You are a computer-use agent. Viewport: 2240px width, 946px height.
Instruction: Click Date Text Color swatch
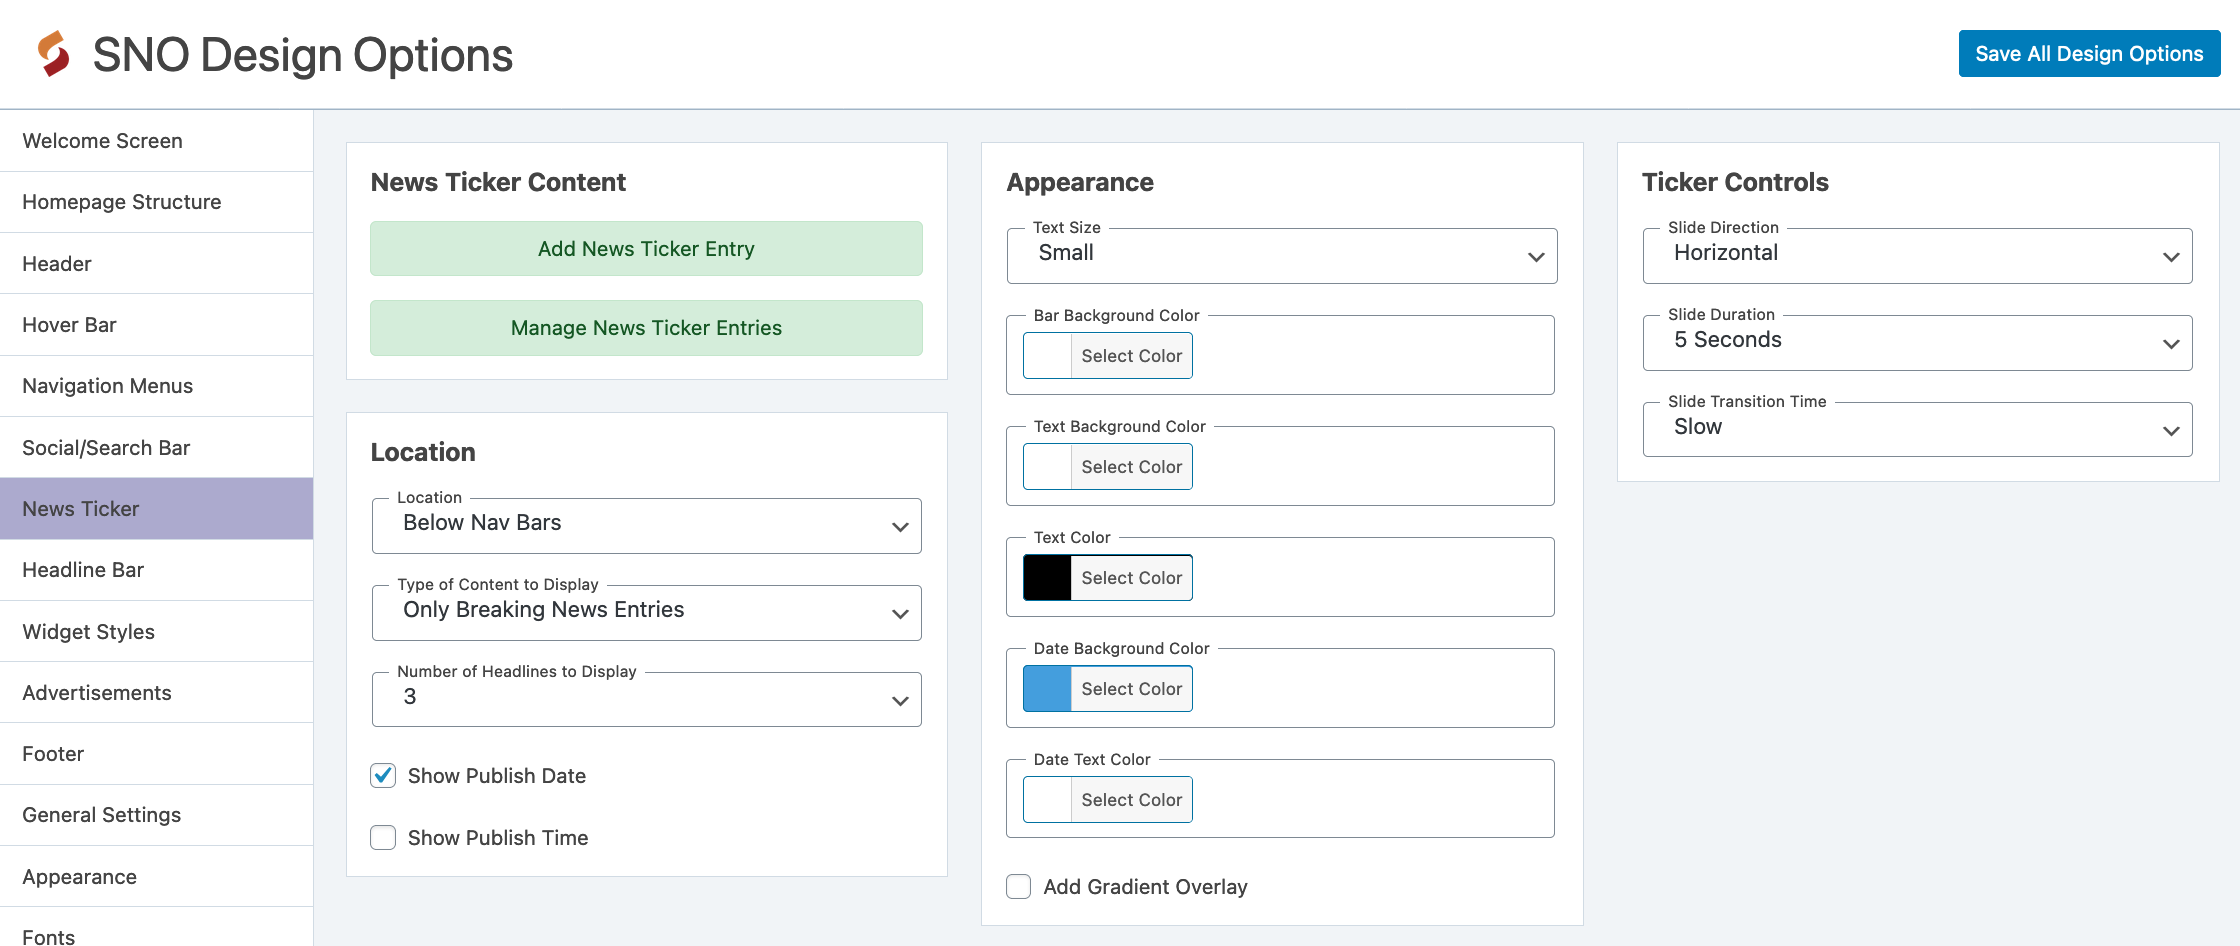click(x=1047, y=800)
